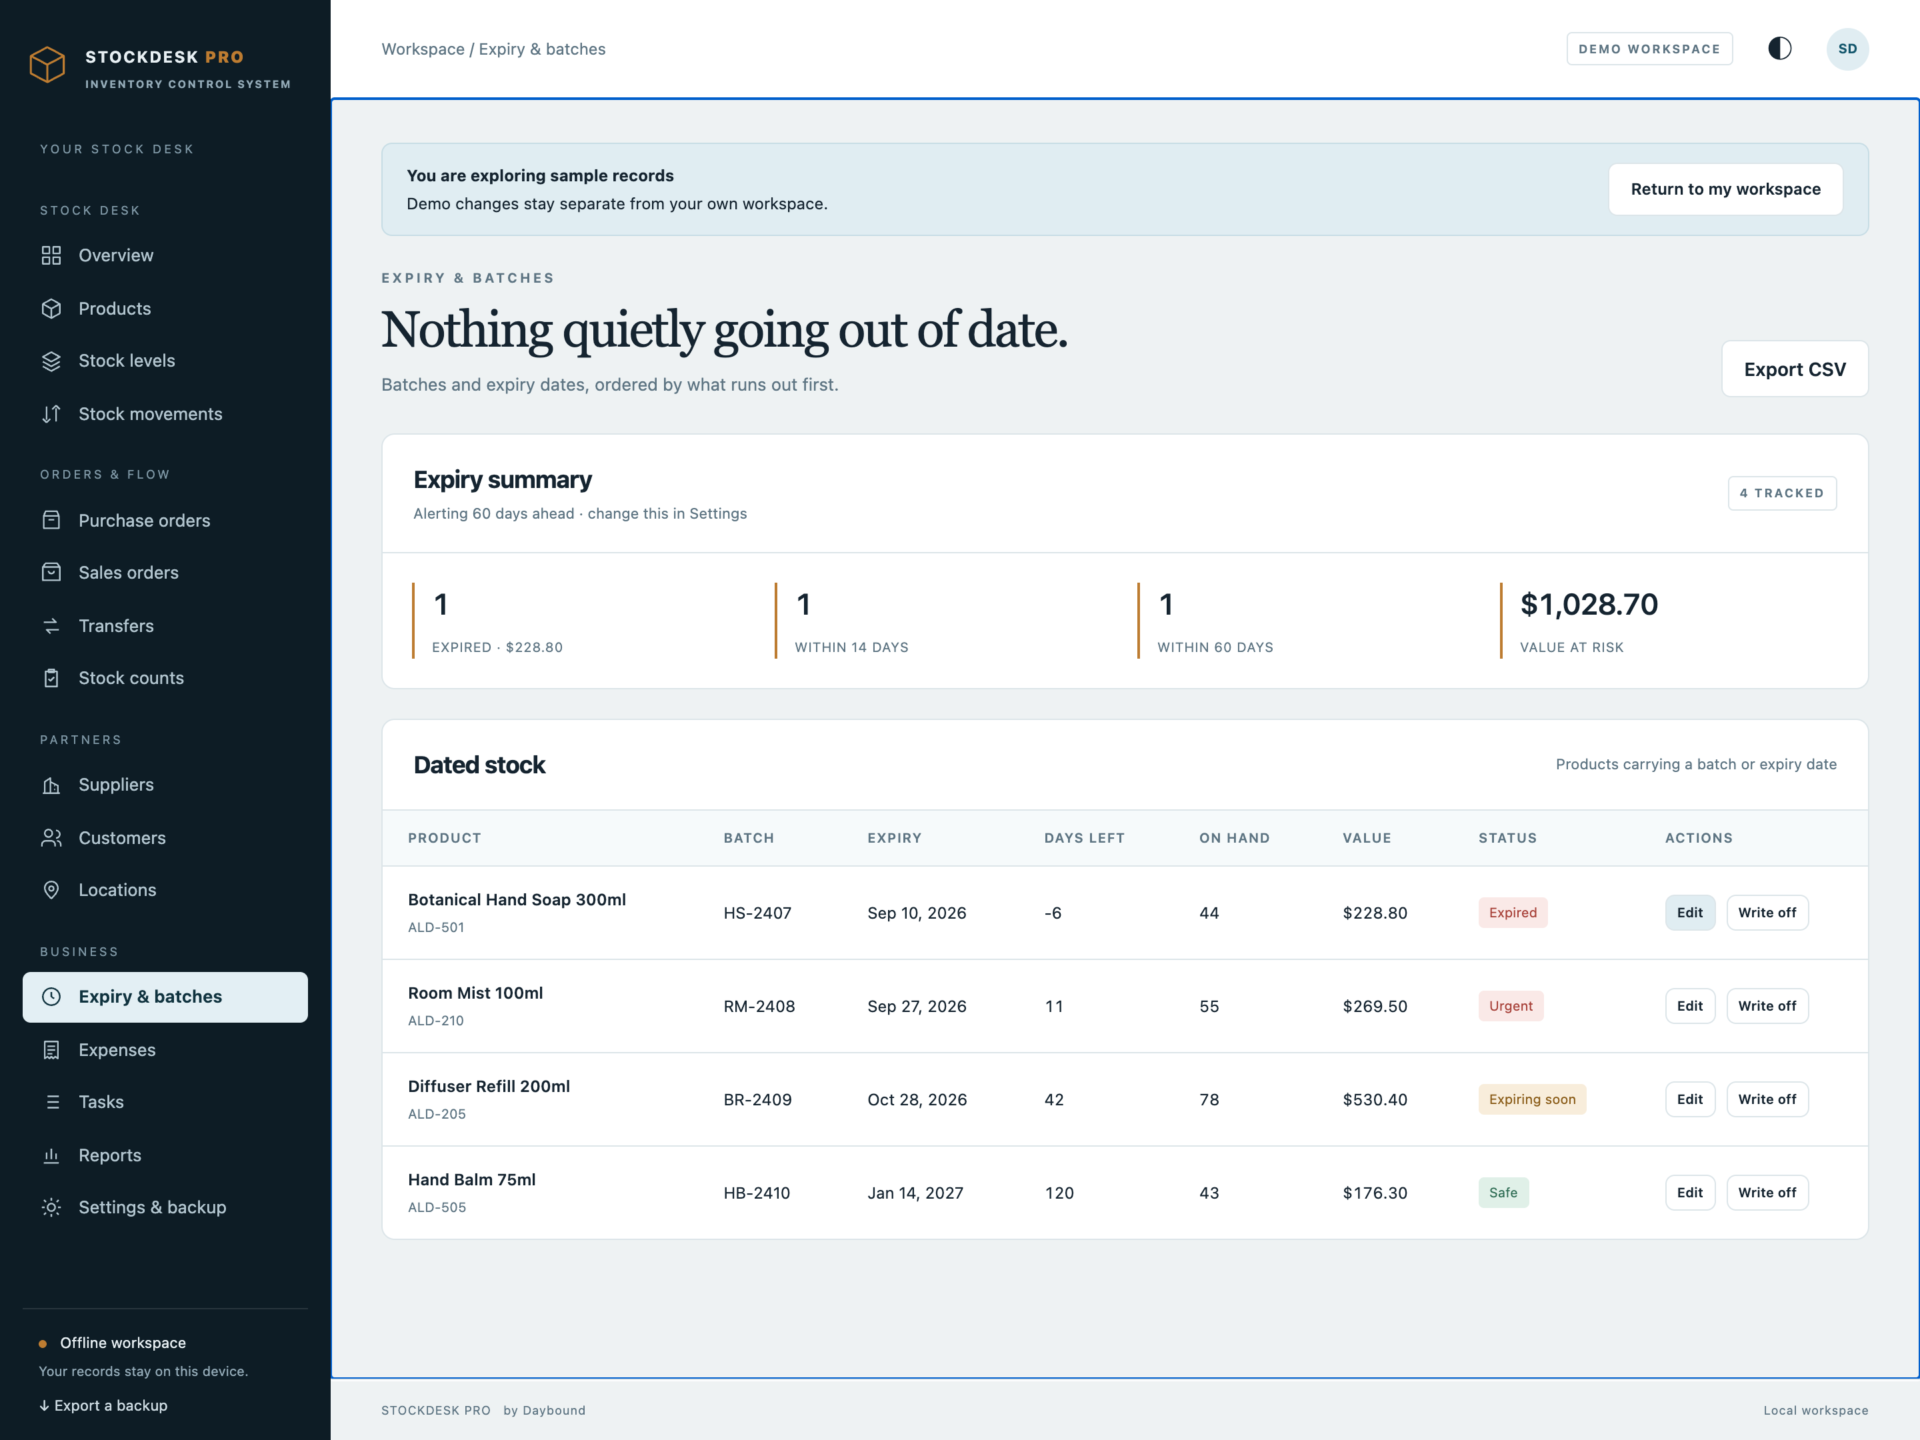The width and height of the screenshot is (1920, 1440).
Task: Click the Products box icon
Action: [51, 308]
